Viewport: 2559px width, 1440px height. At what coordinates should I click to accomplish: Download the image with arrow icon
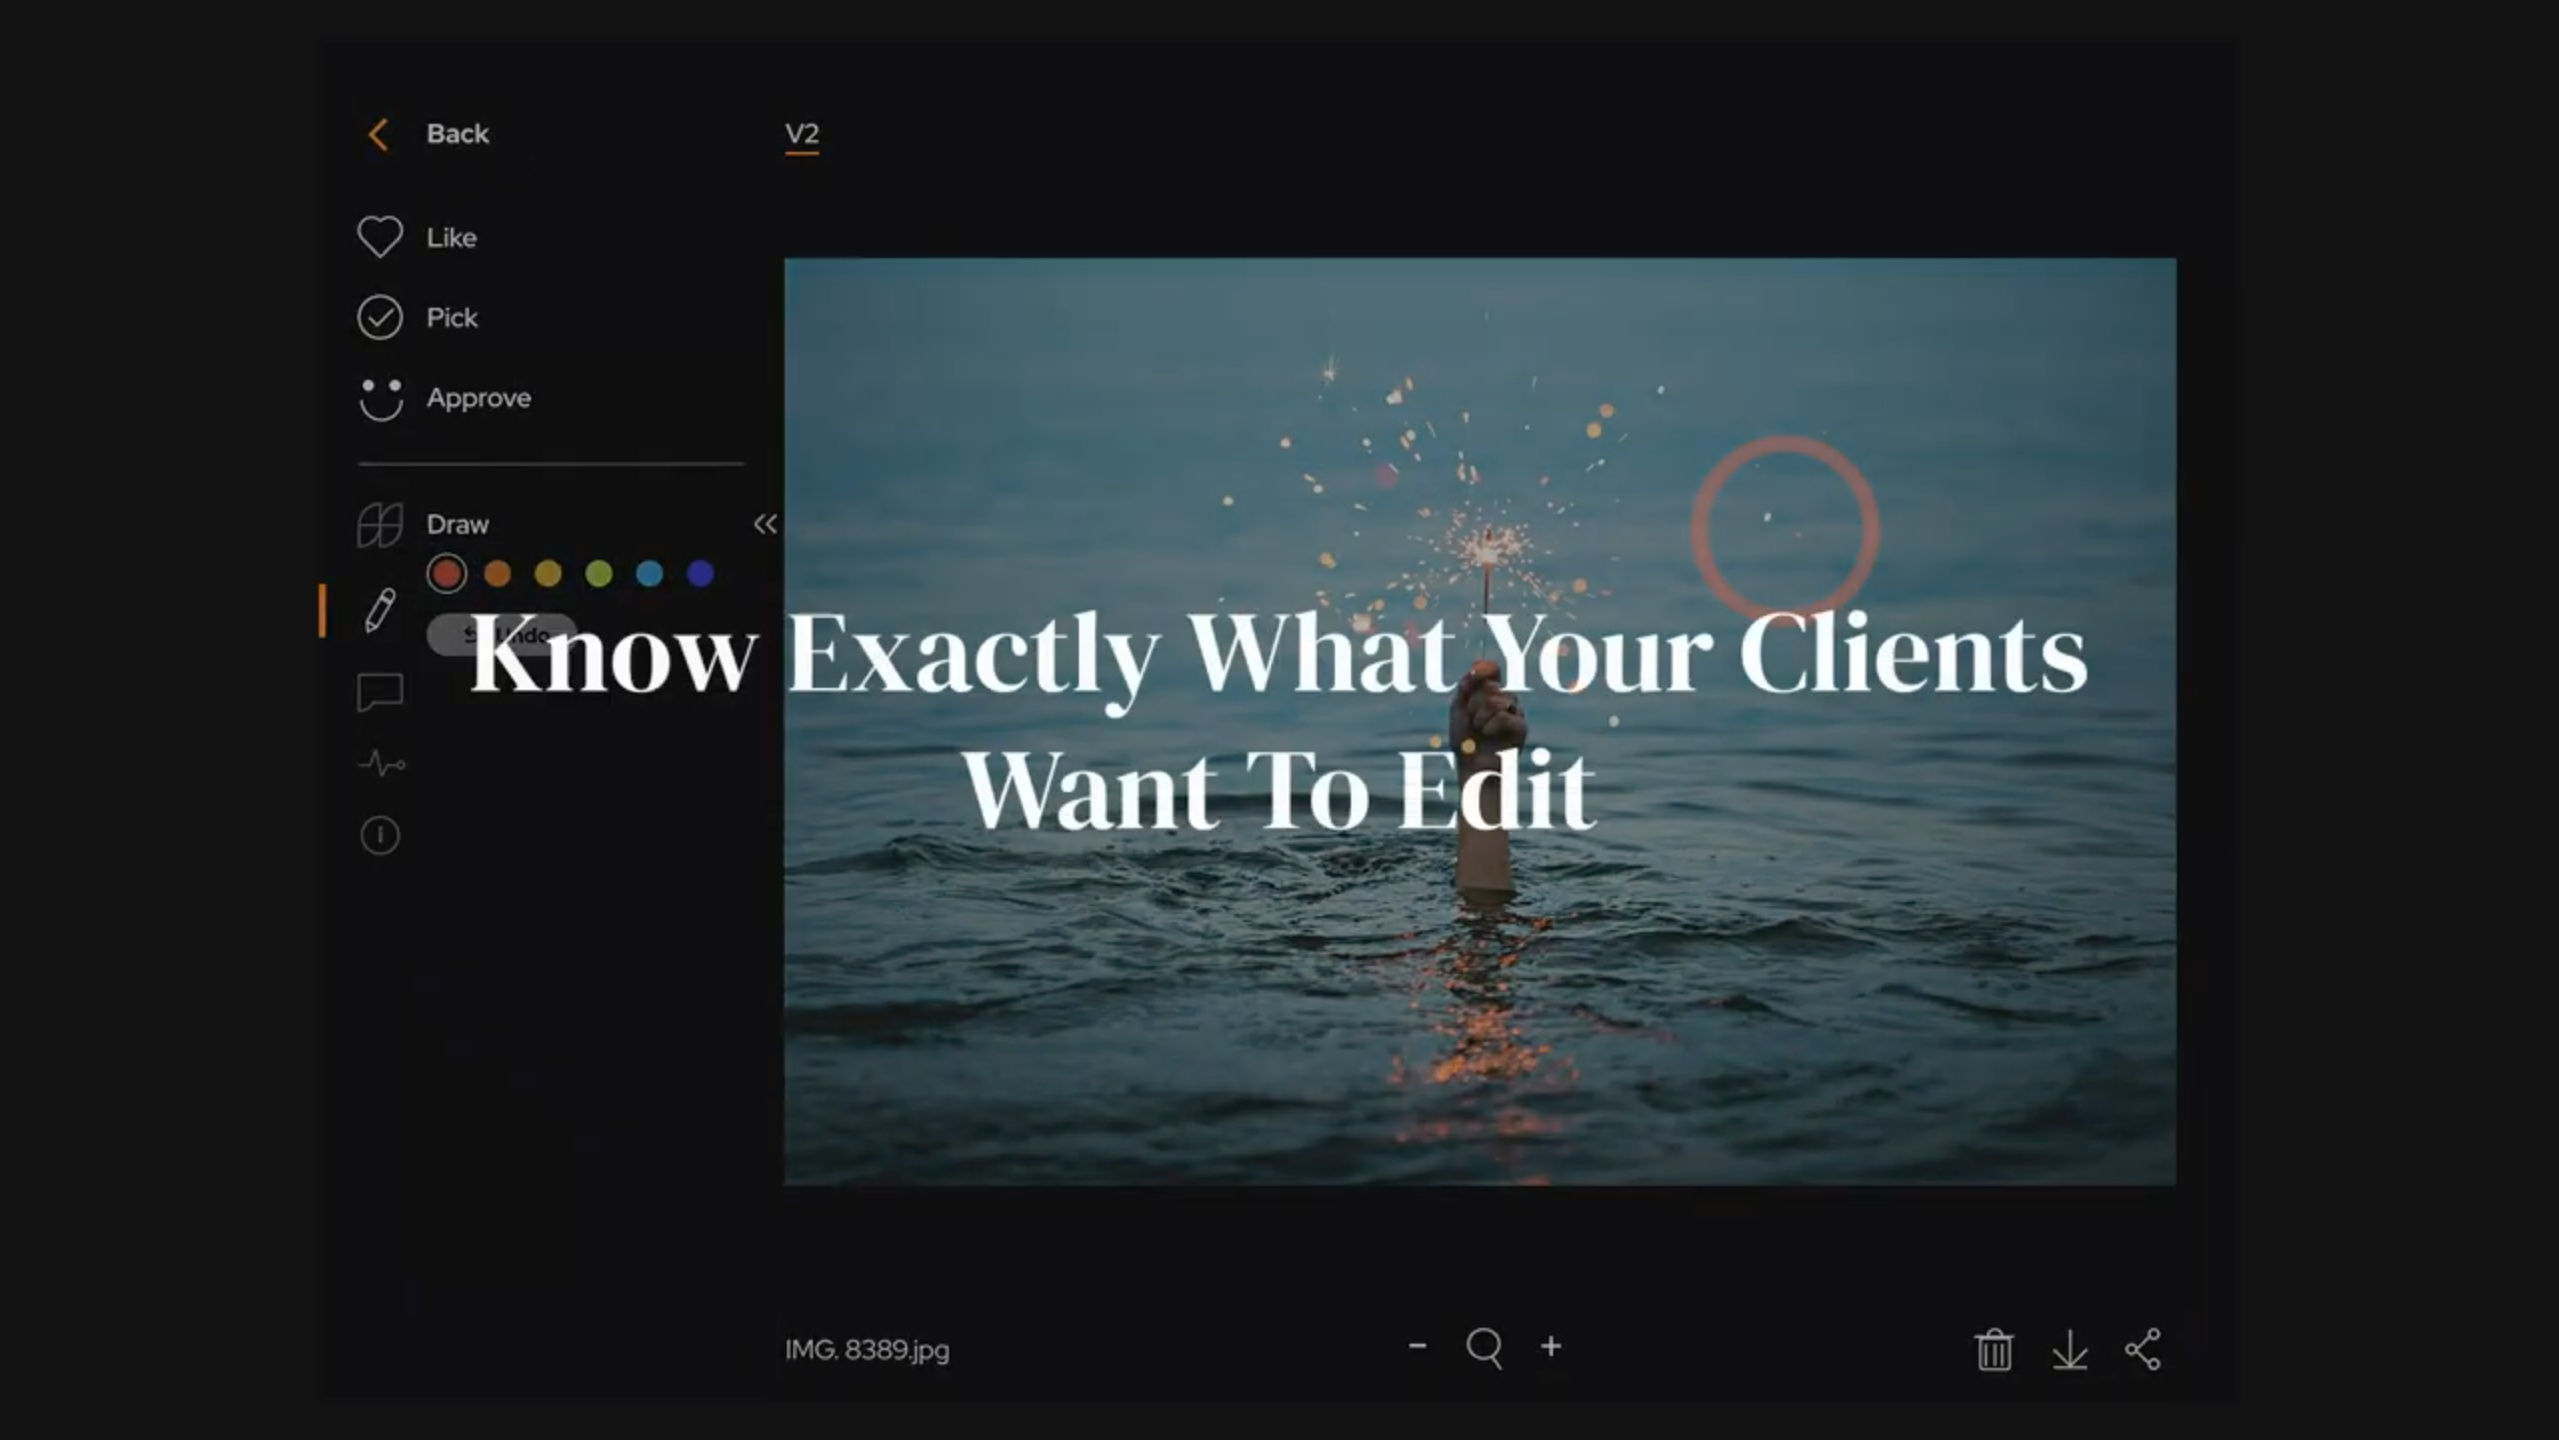(2069, 1350)
